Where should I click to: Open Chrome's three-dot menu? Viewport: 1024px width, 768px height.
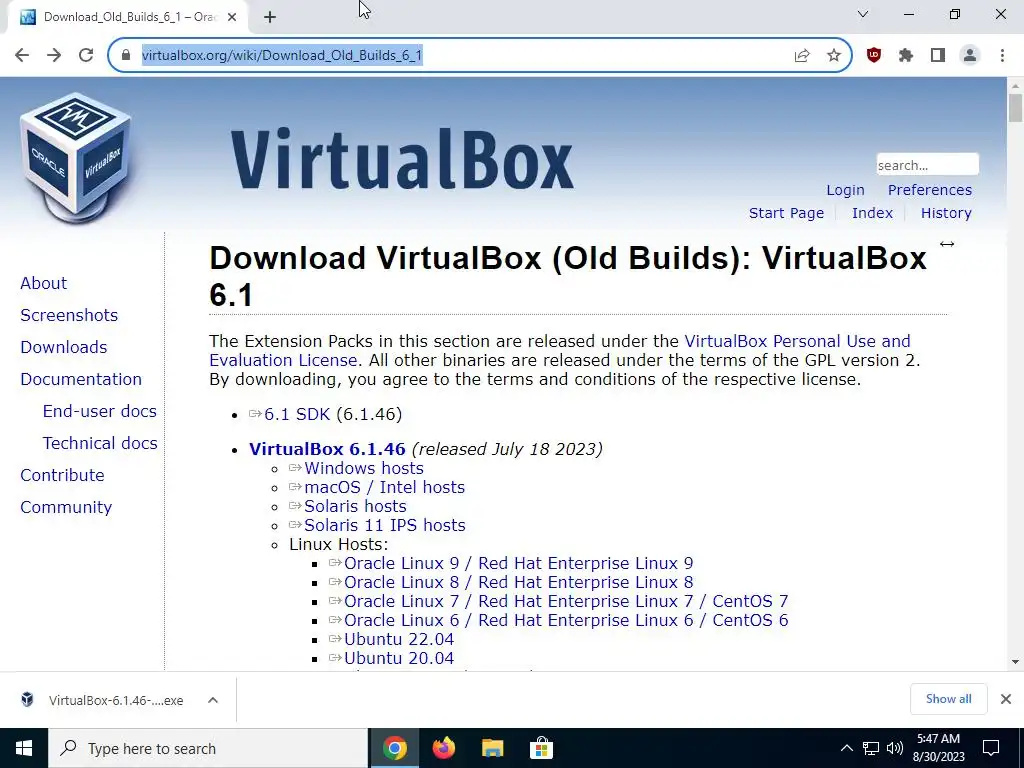(1002, 56)
